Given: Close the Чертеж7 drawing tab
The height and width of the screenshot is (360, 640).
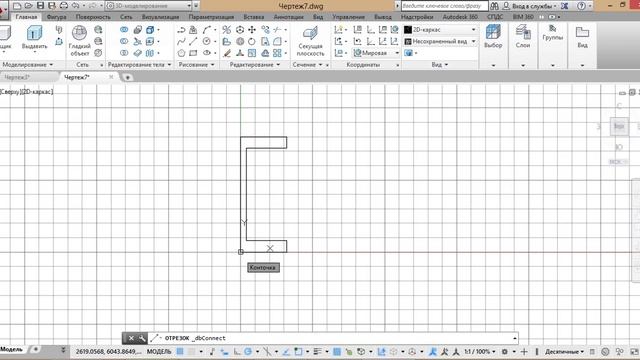Looking at the screenshot, I should (111, 77).
